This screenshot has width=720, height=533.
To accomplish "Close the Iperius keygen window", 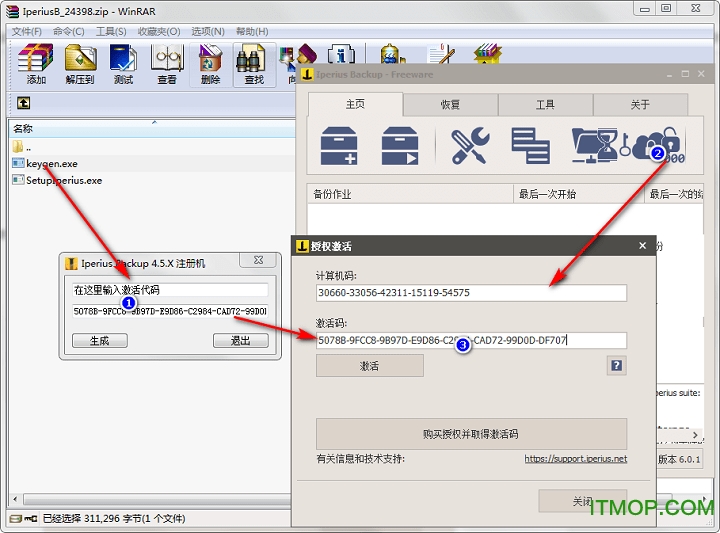I will click(x=258, y=260).
